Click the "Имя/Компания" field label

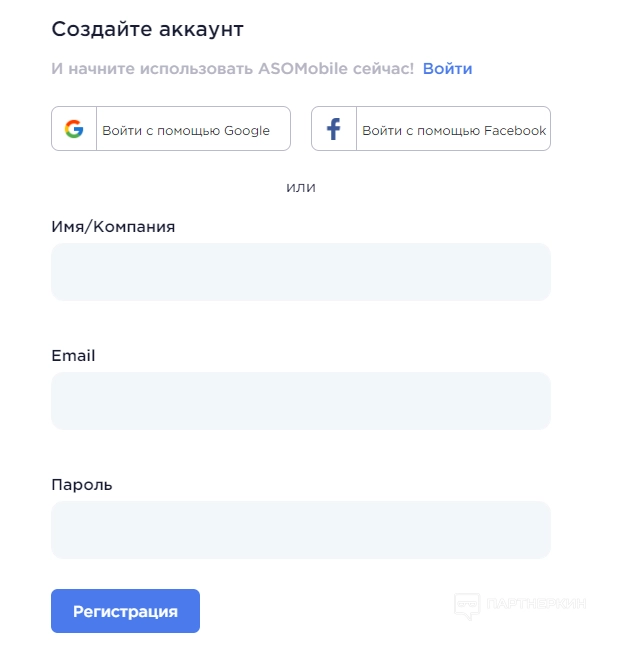[113, 226]
